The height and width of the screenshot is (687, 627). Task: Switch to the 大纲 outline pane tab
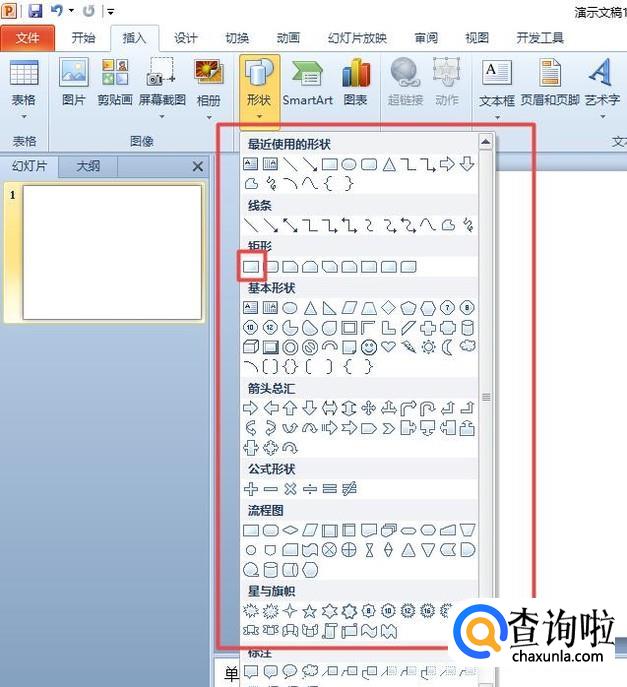click(x=88, y=167)
